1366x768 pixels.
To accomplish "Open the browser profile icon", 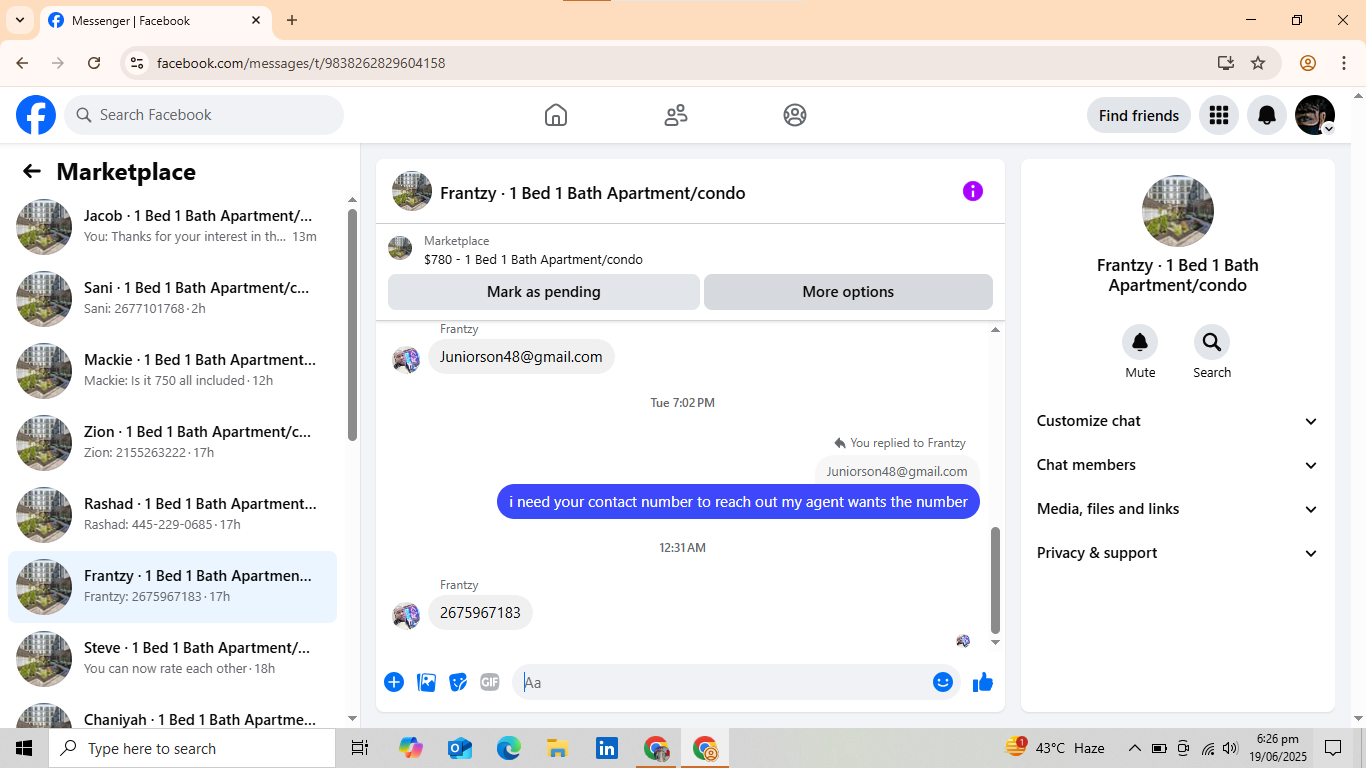I will [1308, 63].
